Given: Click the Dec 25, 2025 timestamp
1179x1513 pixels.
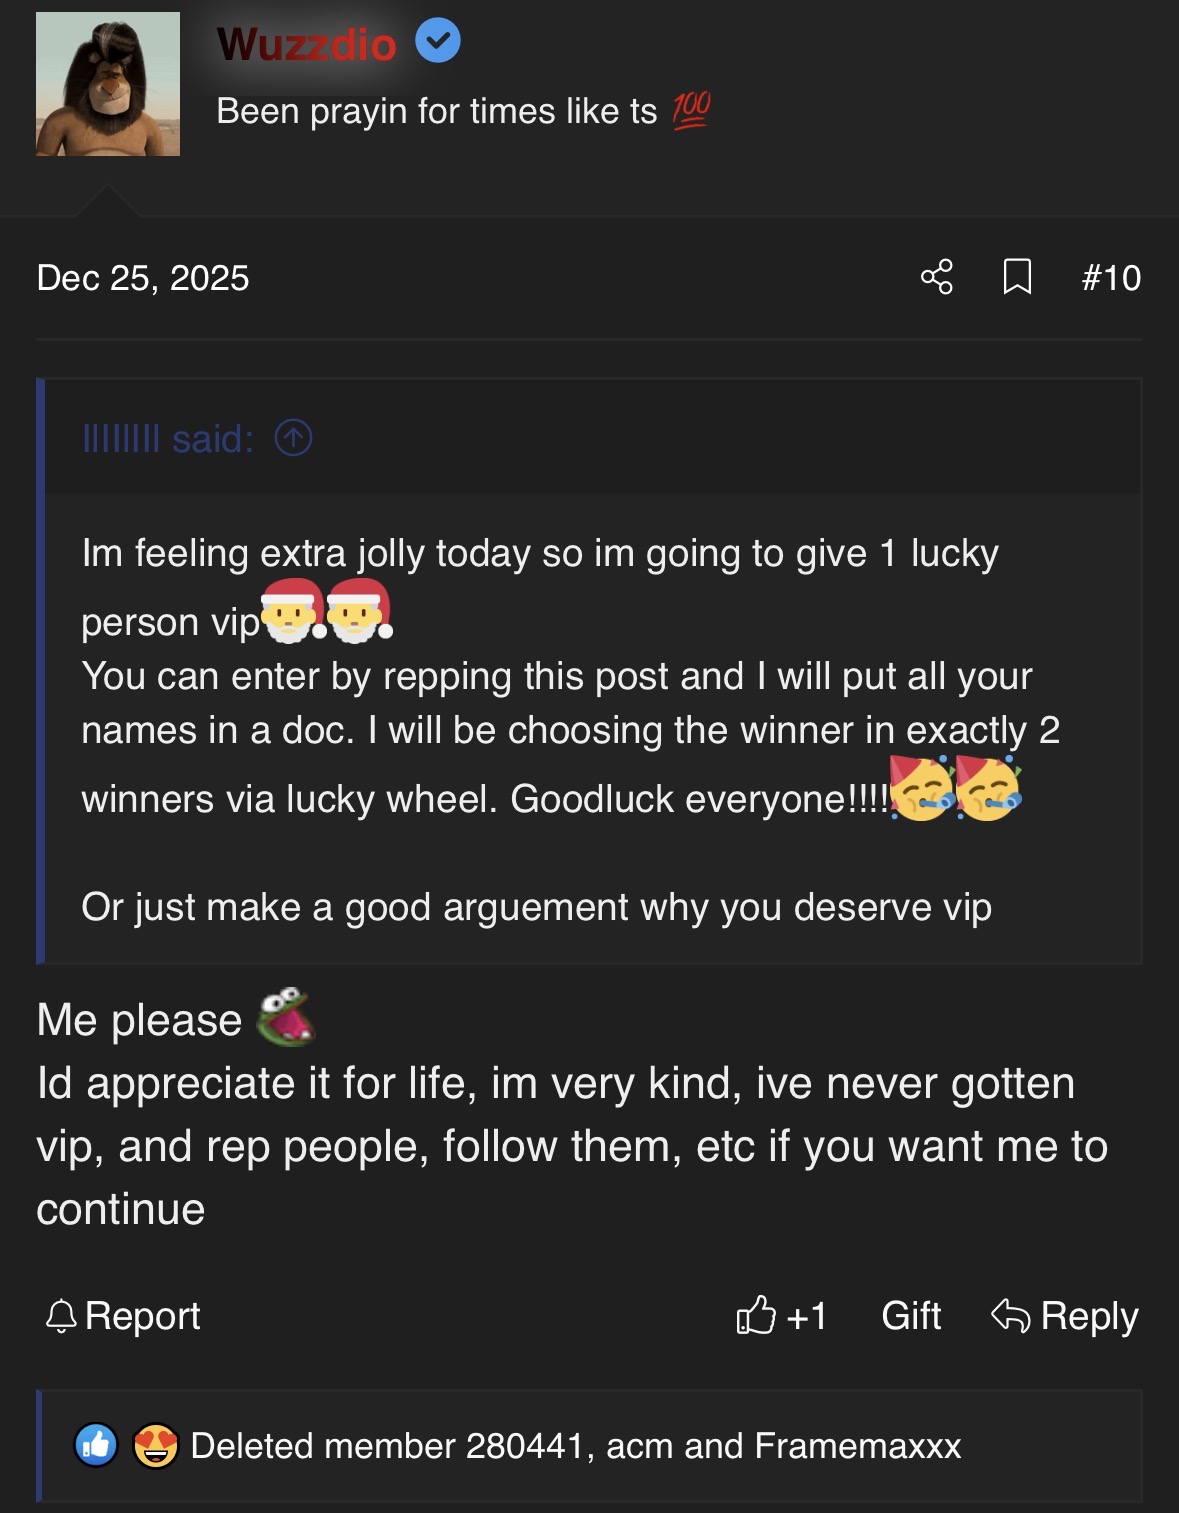Looking at the screenshot, I should point(143,278).
